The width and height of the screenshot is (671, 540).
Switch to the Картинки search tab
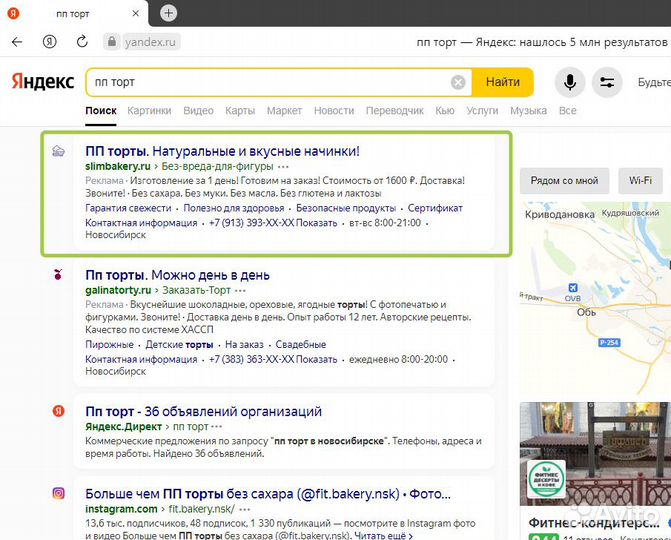(x=149, y=110)
